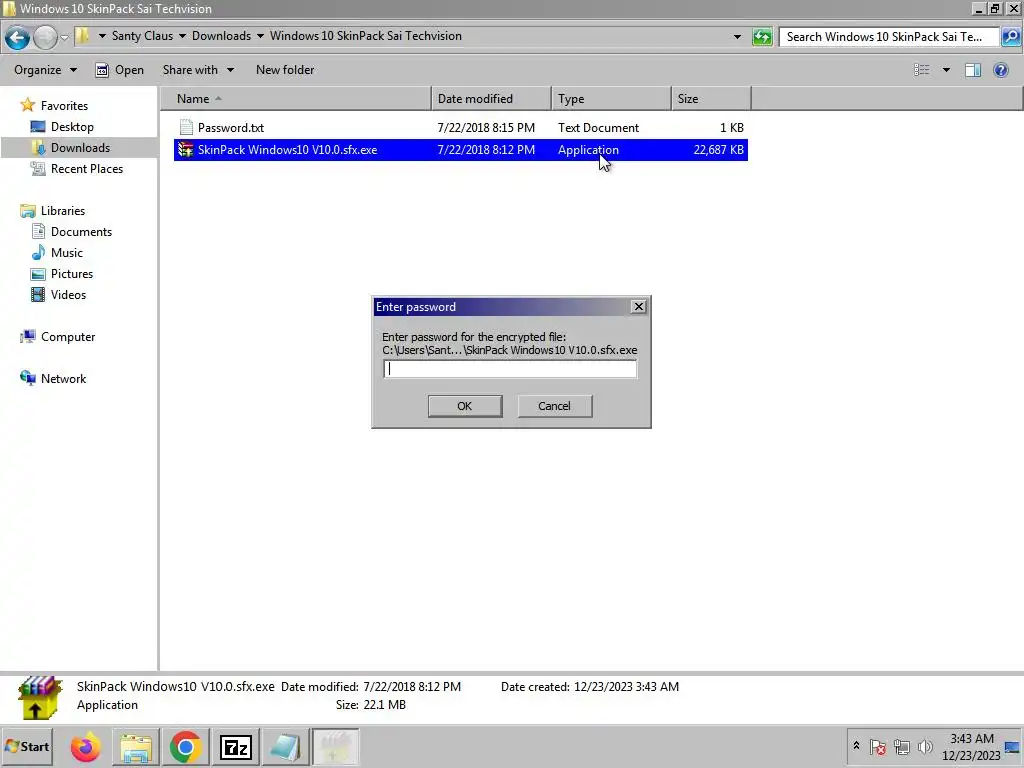This screenshot has height=768, width=1024.
Task: Open 7-Zip from the taskbar
Action: [x=236, y=747]
